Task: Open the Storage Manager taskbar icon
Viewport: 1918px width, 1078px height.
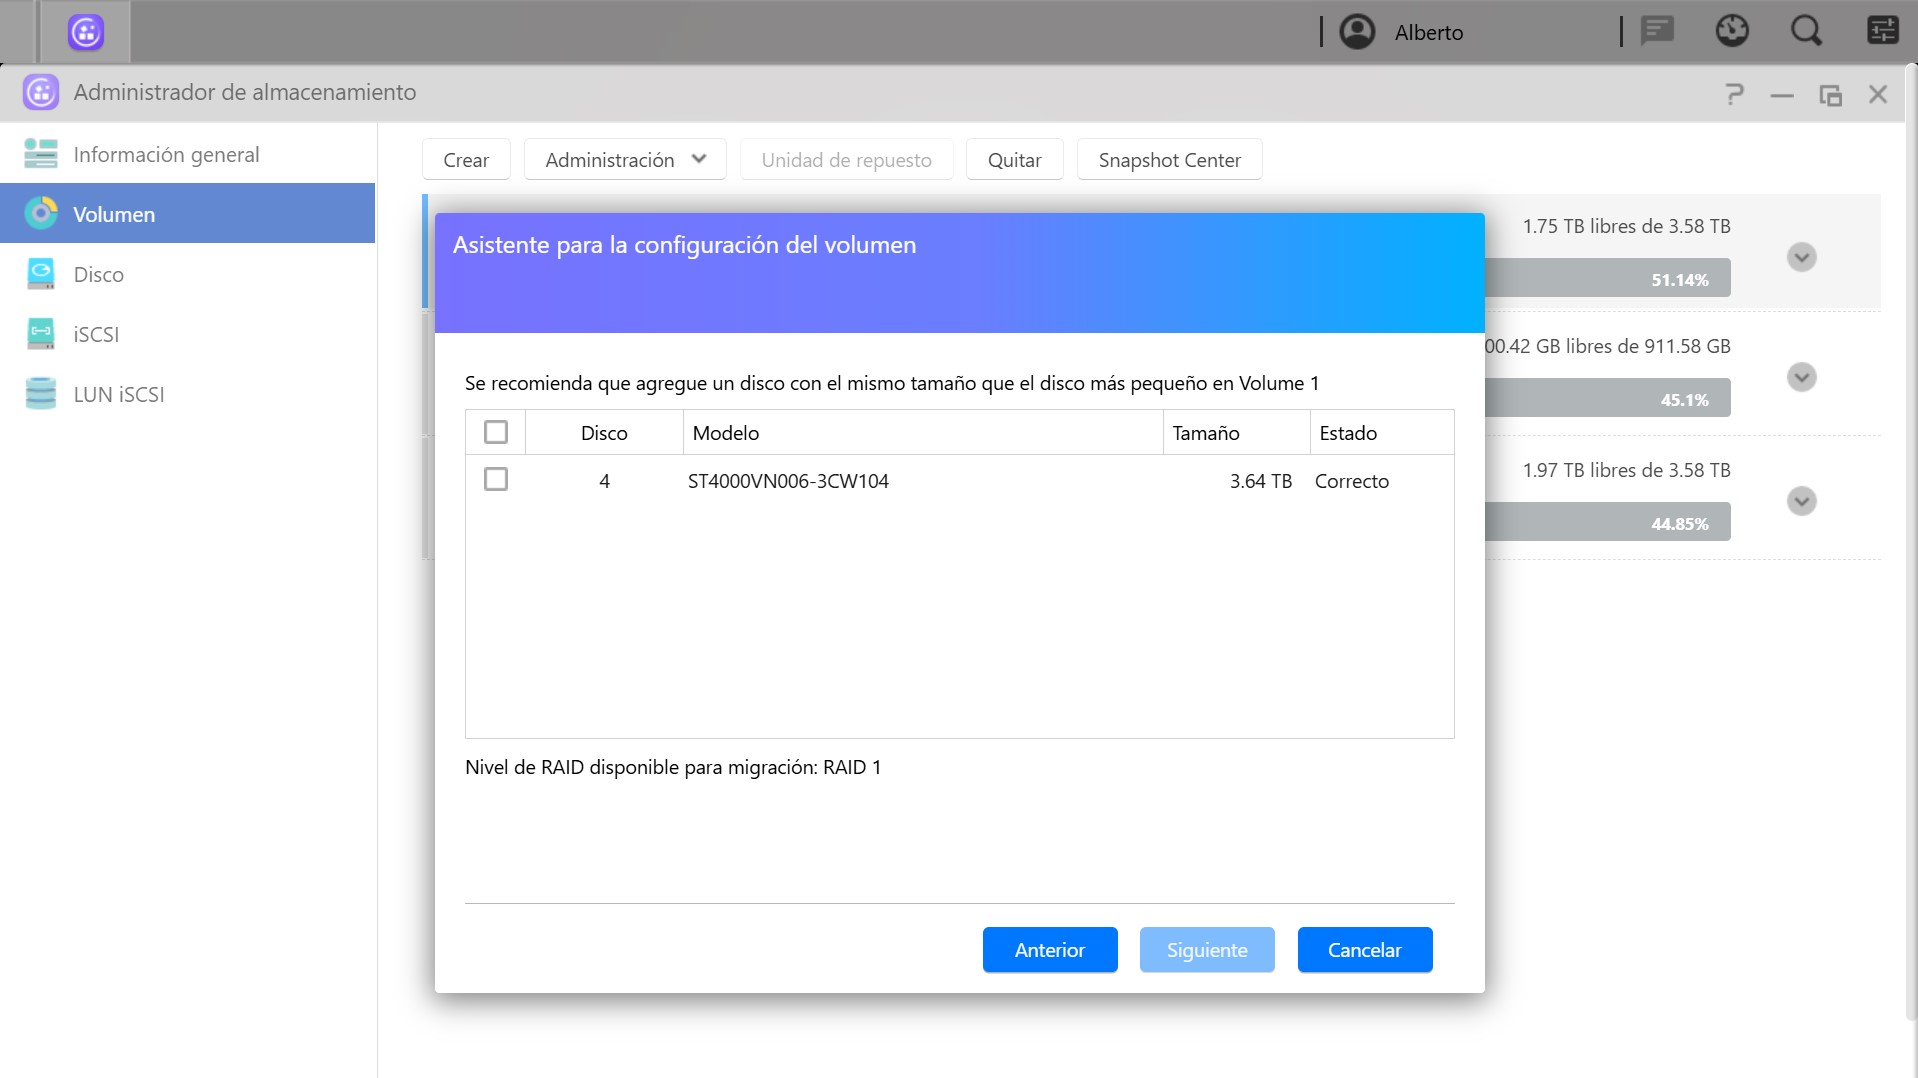Action: (x=86, y=32)
